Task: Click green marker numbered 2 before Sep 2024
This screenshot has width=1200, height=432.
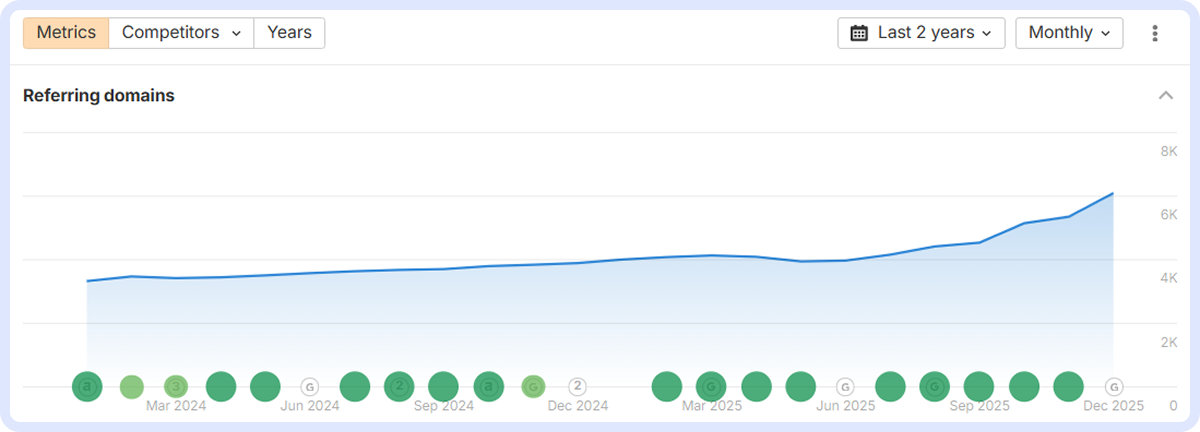Action: [399, 386]
